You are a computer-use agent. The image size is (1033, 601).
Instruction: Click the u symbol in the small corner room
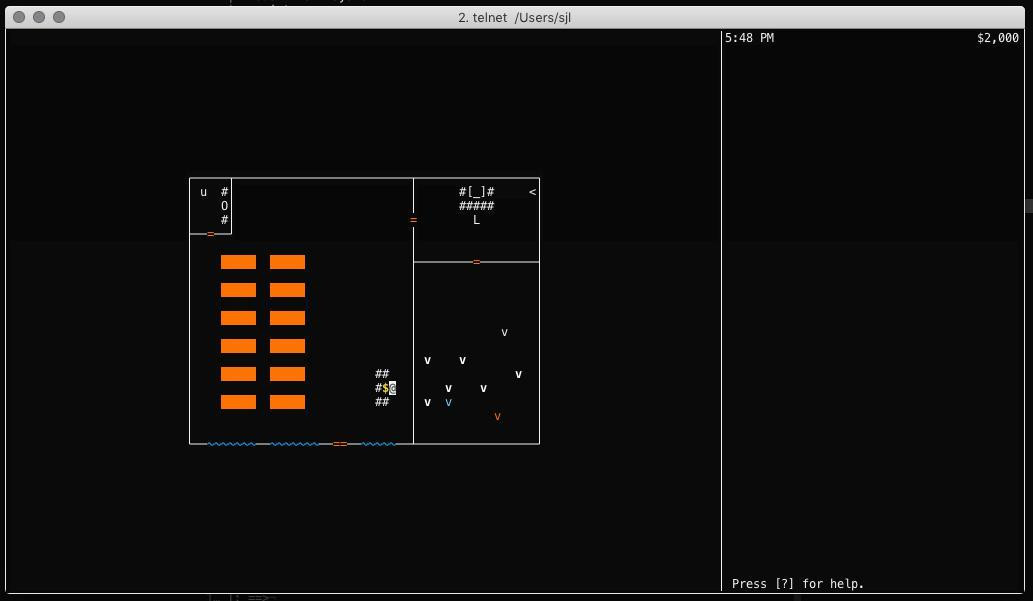click(204, 192)
